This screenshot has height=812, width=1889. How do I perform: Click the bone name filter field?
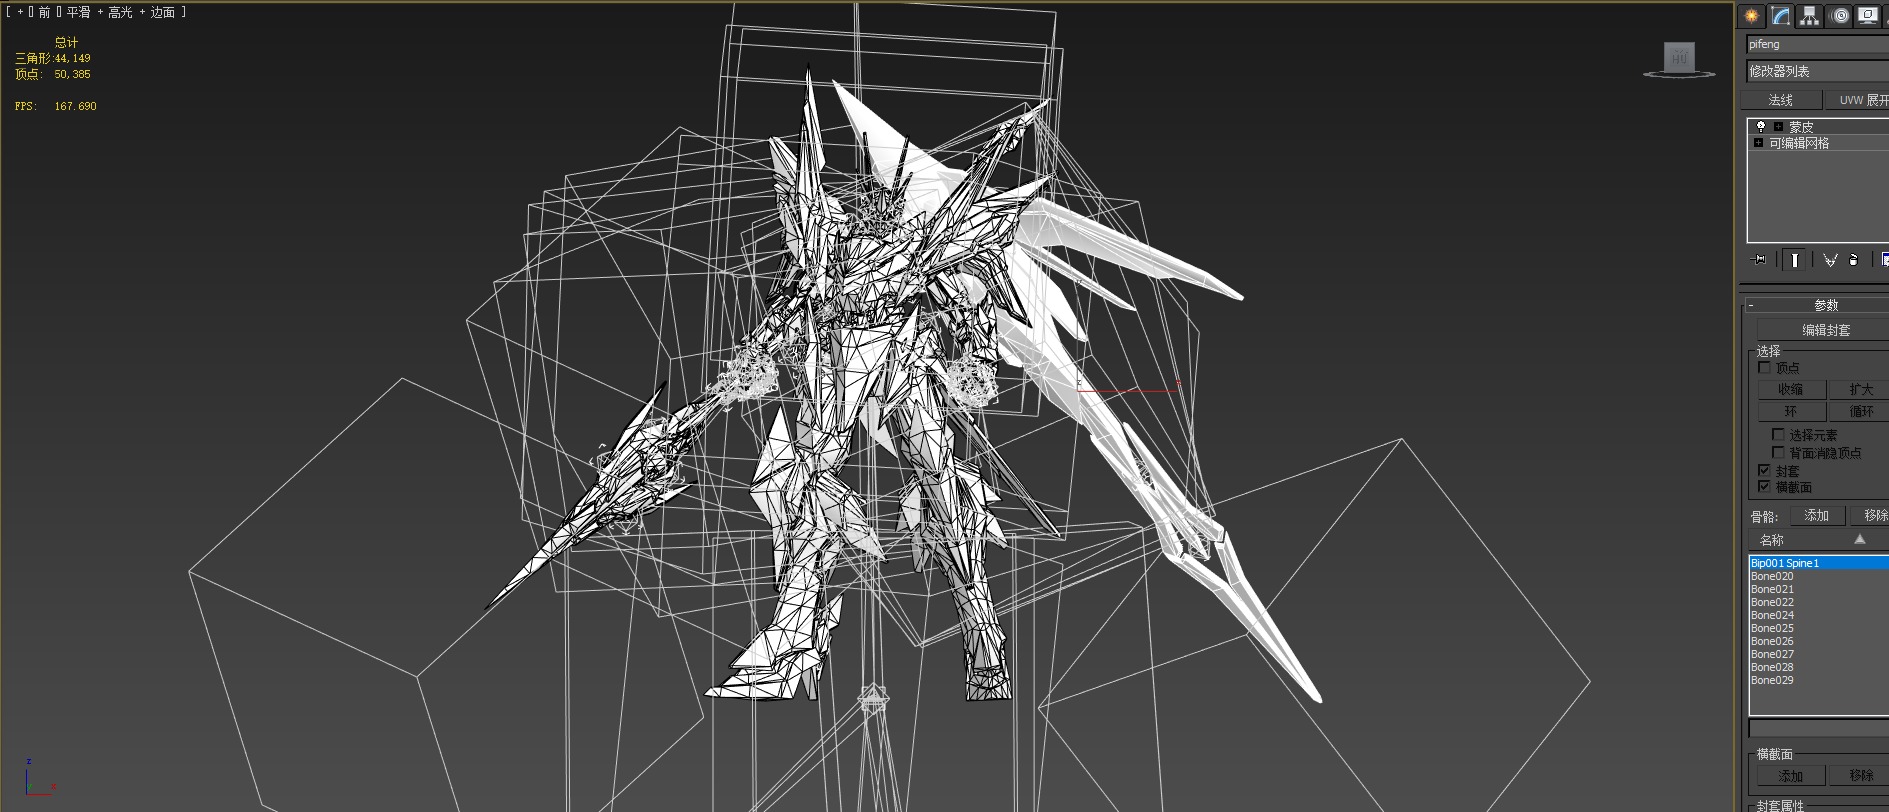[1818, 728]
